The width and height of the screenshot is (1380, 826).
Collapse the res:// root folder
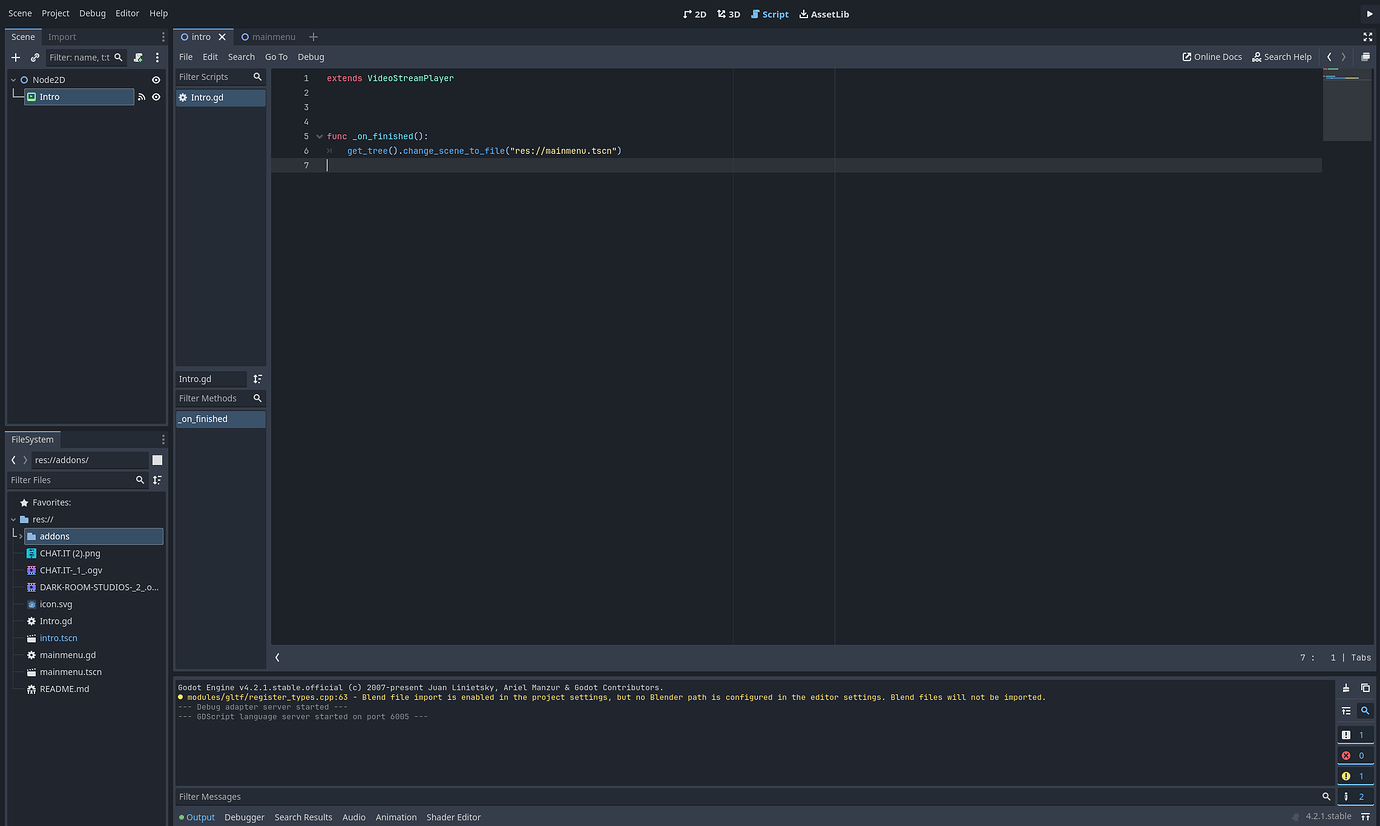pyautogui.click(x=13, y=520)
